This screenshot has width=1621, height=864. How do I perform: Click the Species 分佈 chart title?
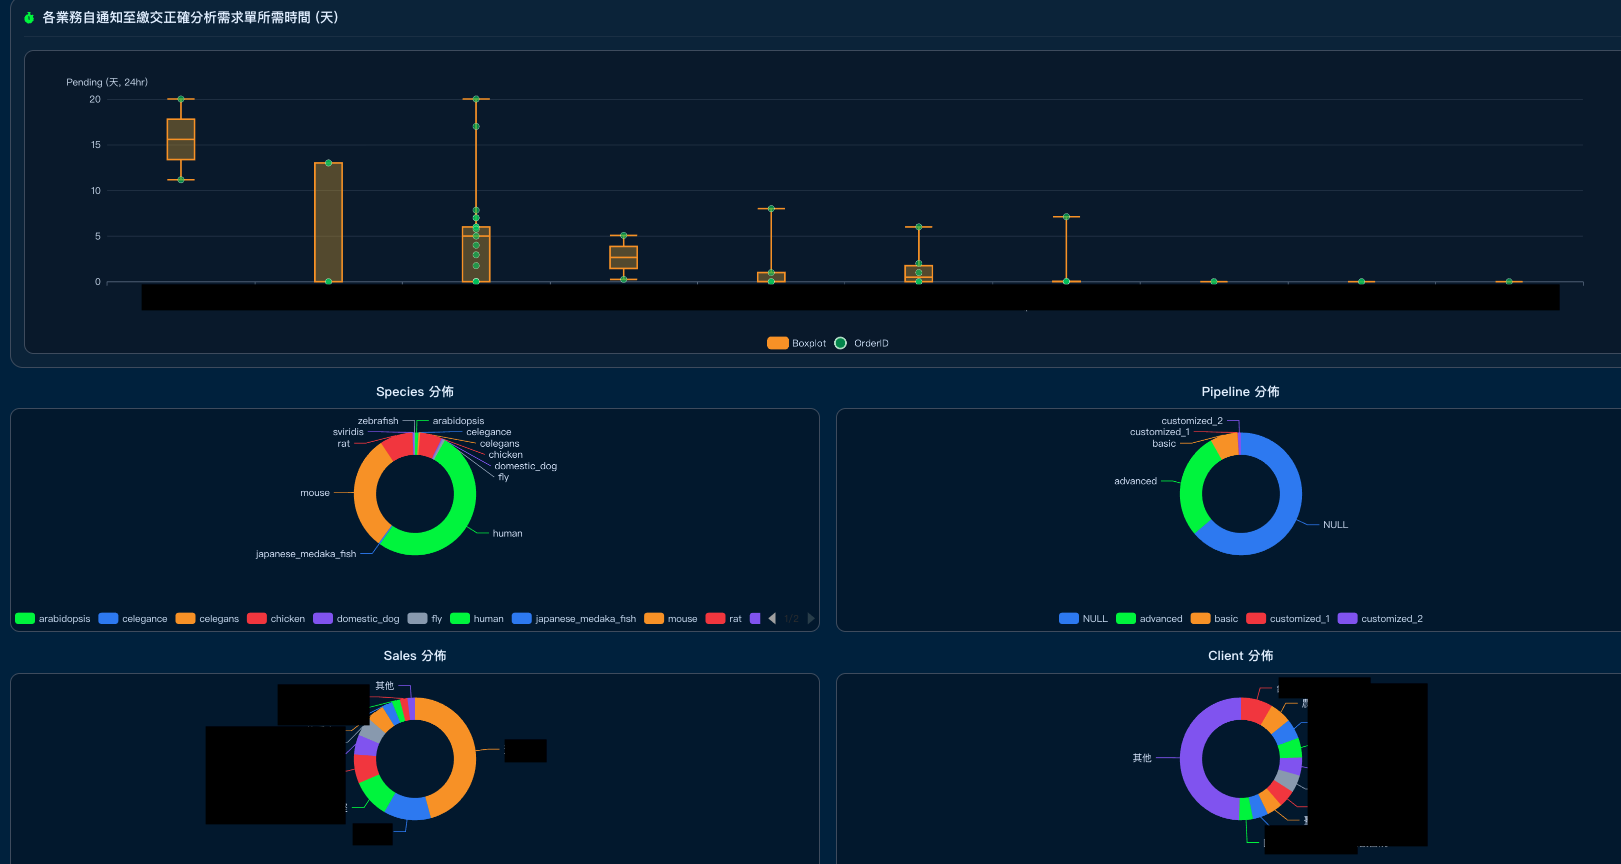[415, 392]
